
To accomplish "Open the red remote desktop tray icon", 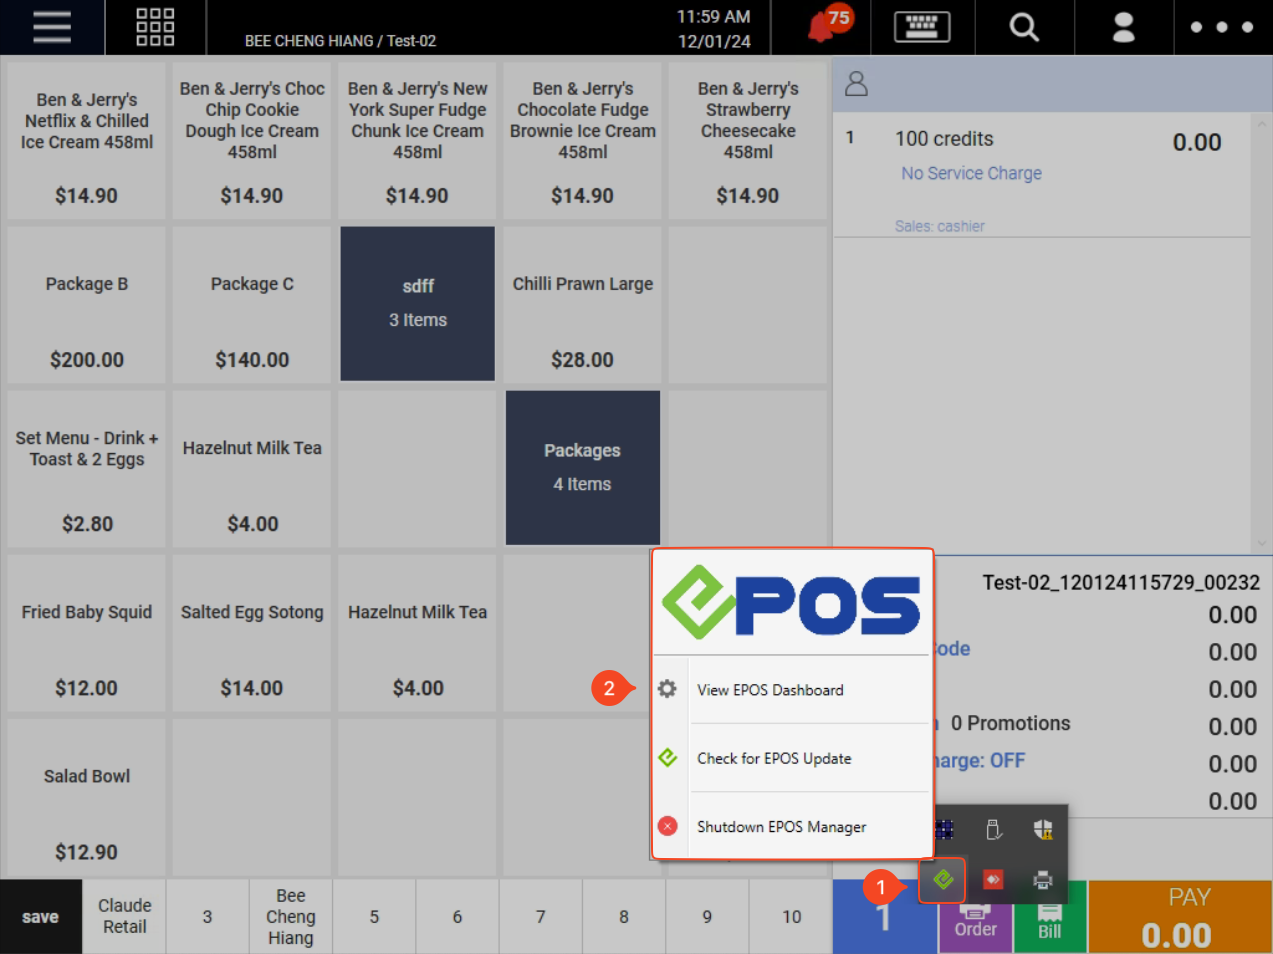I will (x=993, y=880).
